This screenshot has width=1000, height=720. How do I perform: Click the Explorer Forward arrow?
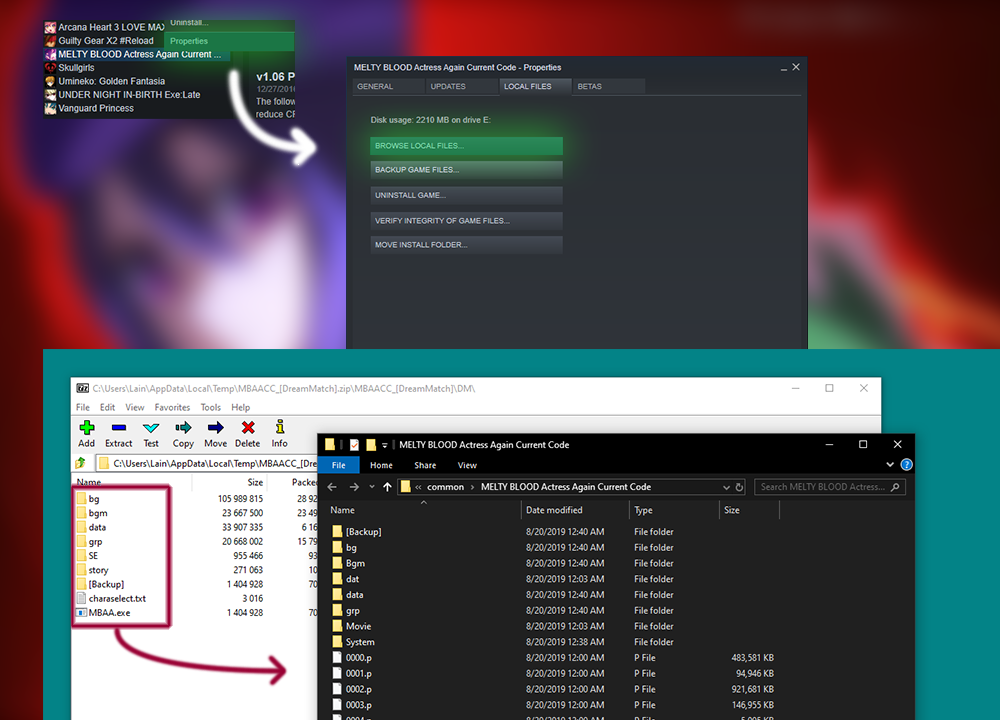[x=354, y=487]
